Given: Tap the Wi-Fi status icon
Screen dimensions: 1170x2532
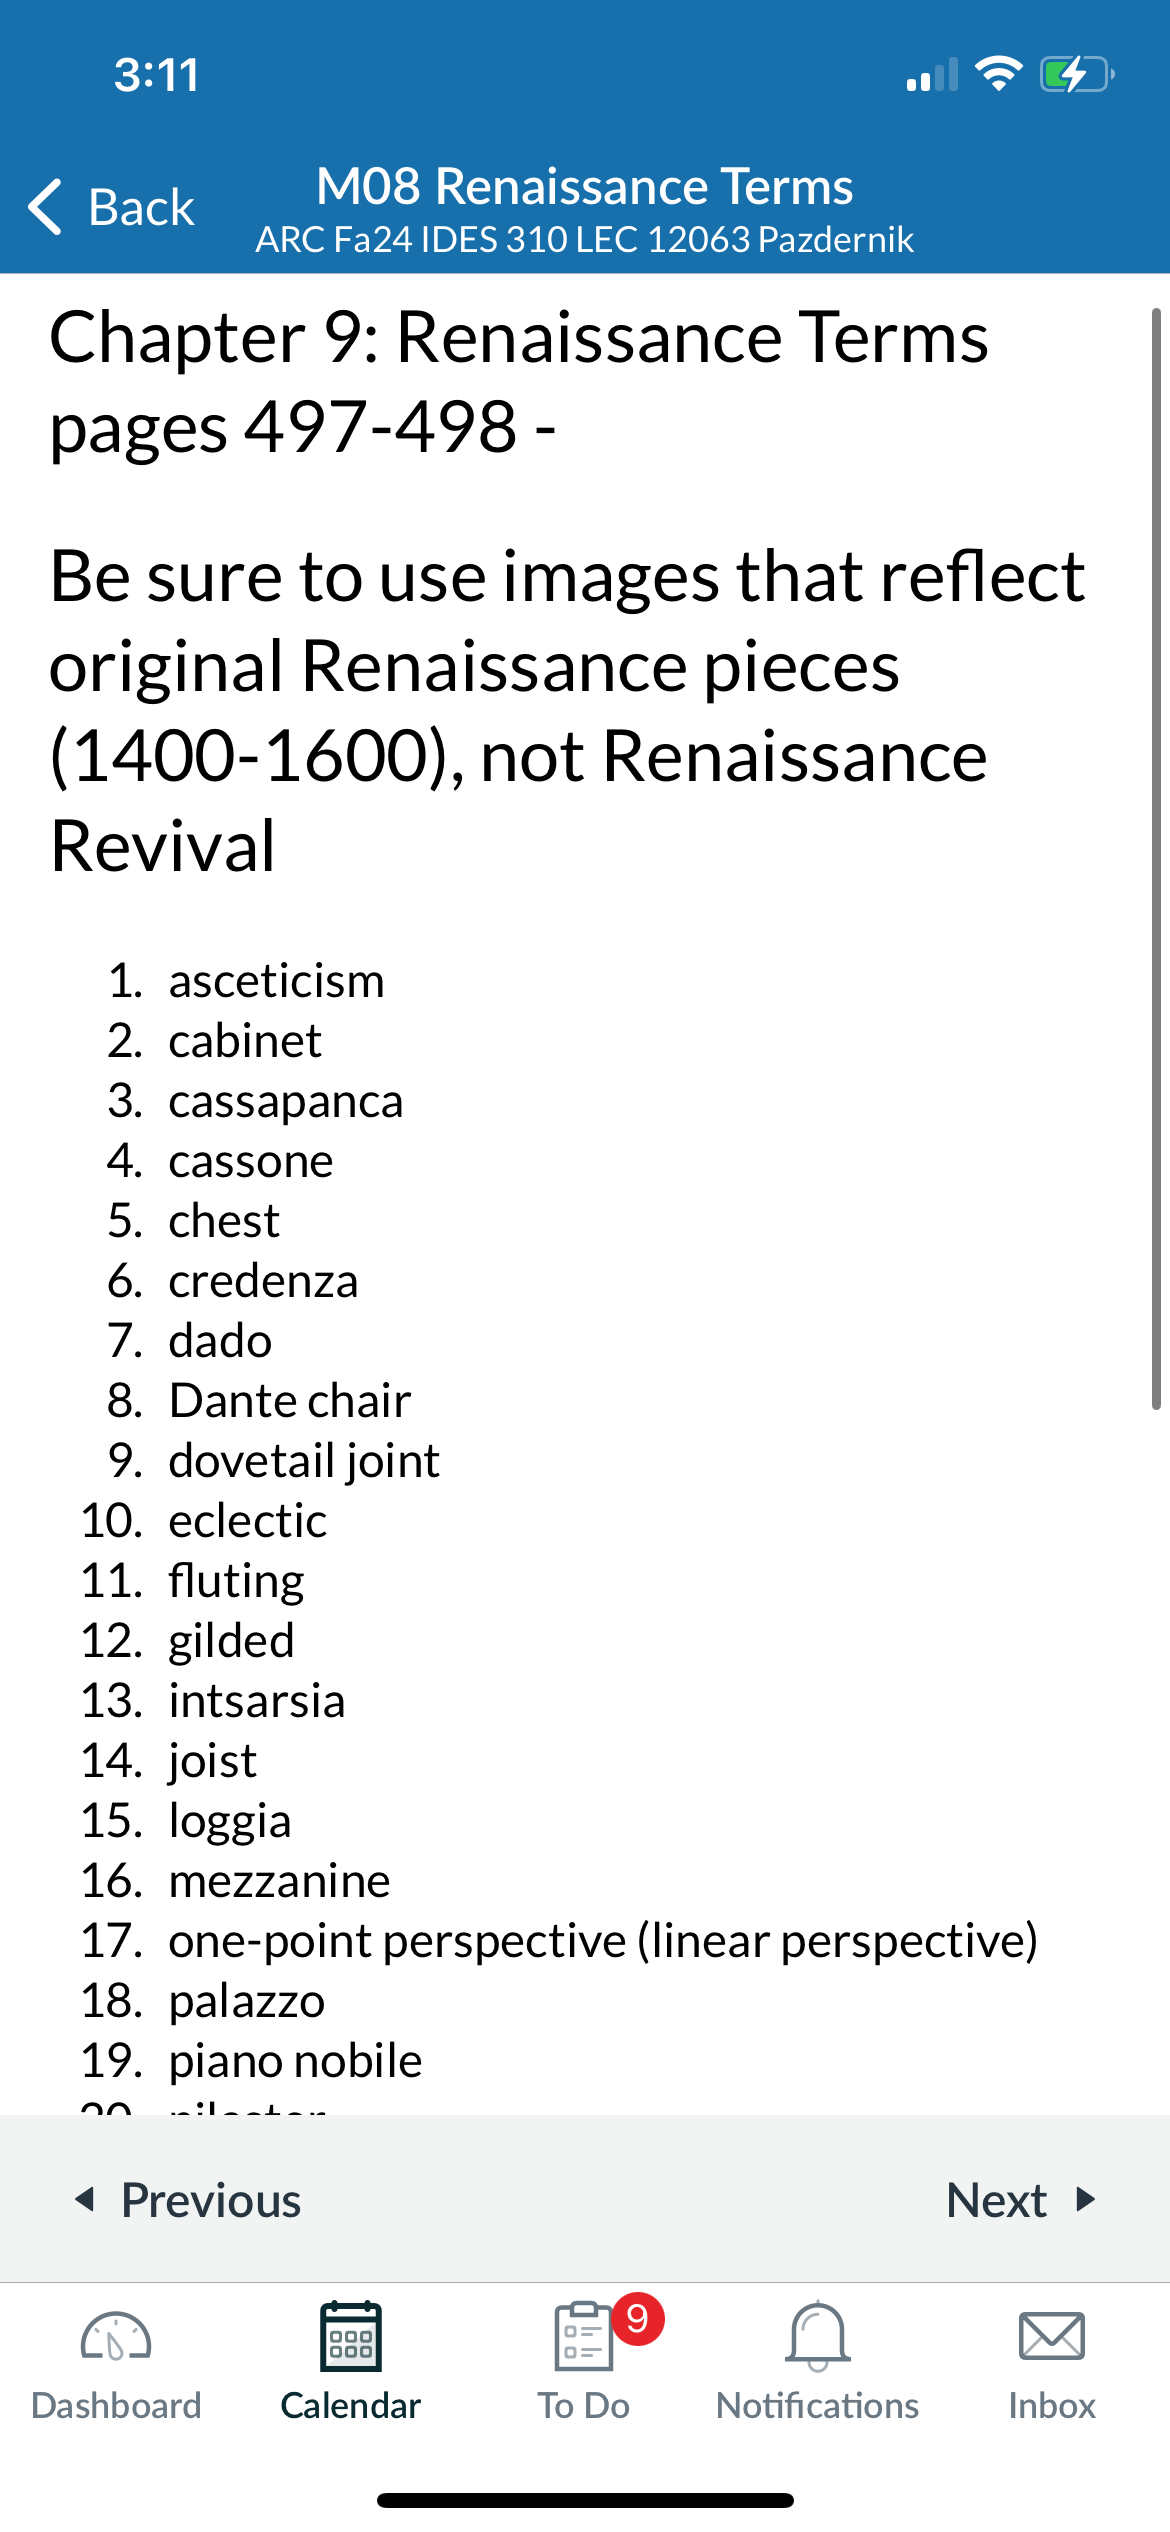Looking at the screenshot, I should coord(998,74).
